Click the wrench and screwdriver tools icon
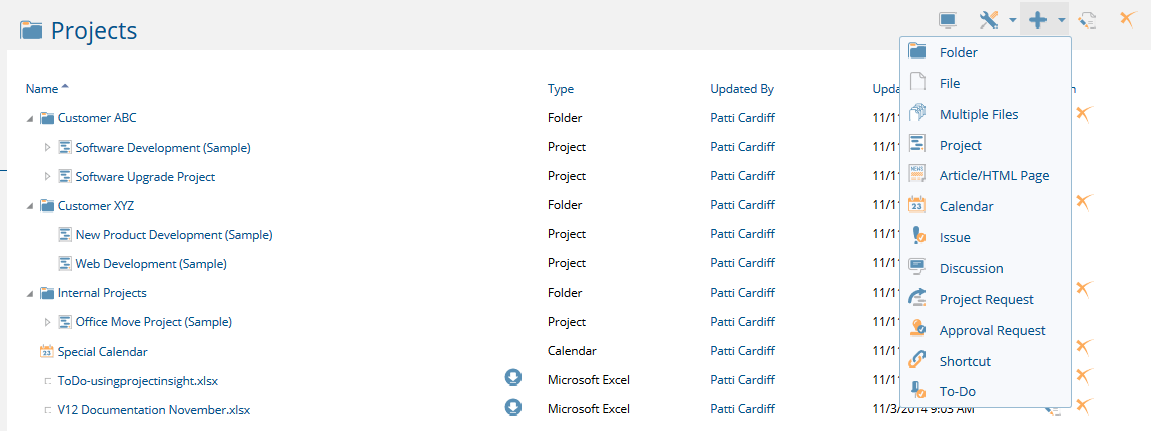The height and width of the screenshot is (431, 1151). coord(990,21)
